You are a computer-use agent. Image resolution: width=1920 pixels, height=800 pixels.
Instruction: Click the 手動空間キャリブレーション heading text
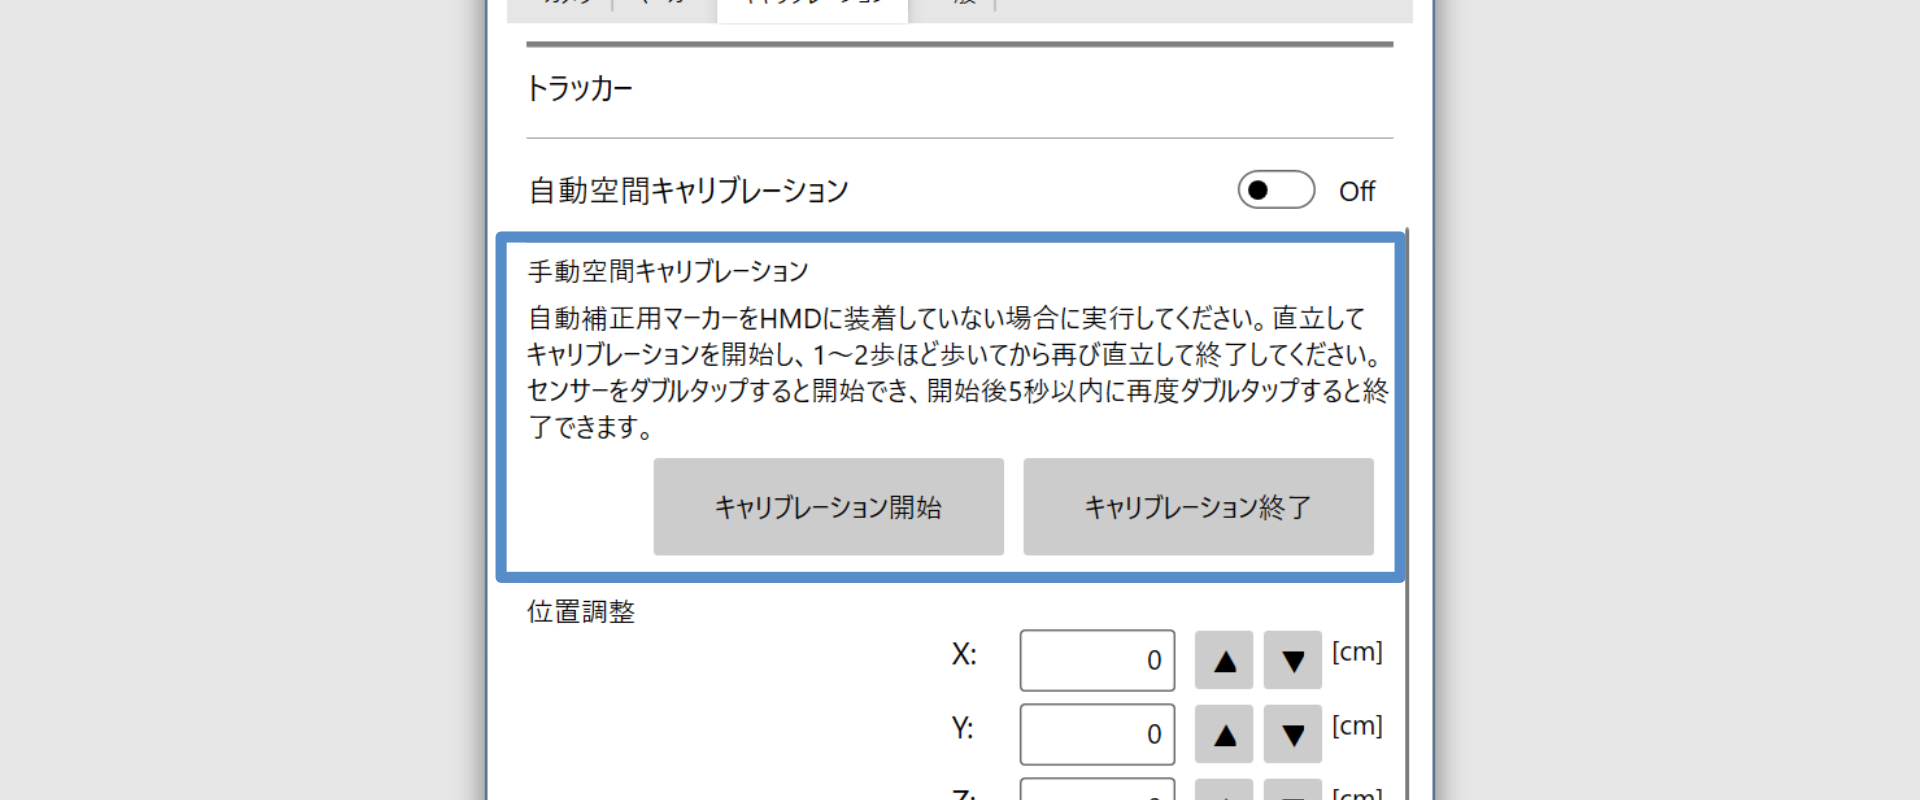[x=668, y=271]
